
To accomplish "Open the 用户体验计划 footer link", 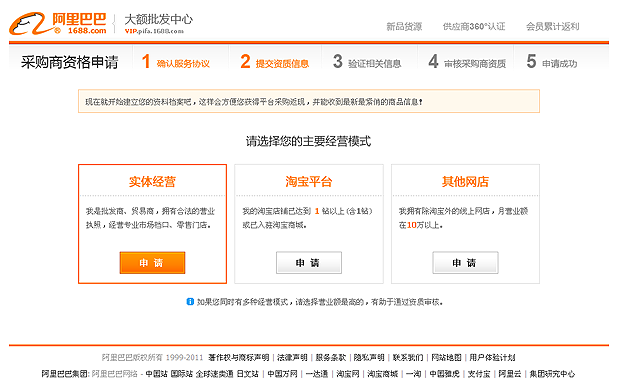I will click(x=492, y=358).
